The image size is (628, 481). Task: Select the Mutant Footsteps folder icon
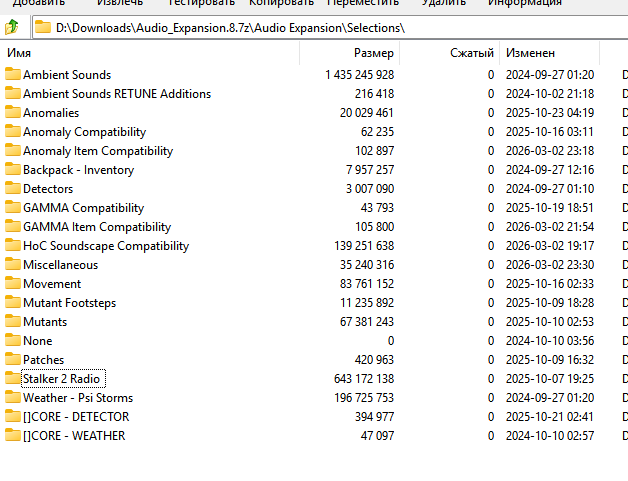tap(13, 302)
